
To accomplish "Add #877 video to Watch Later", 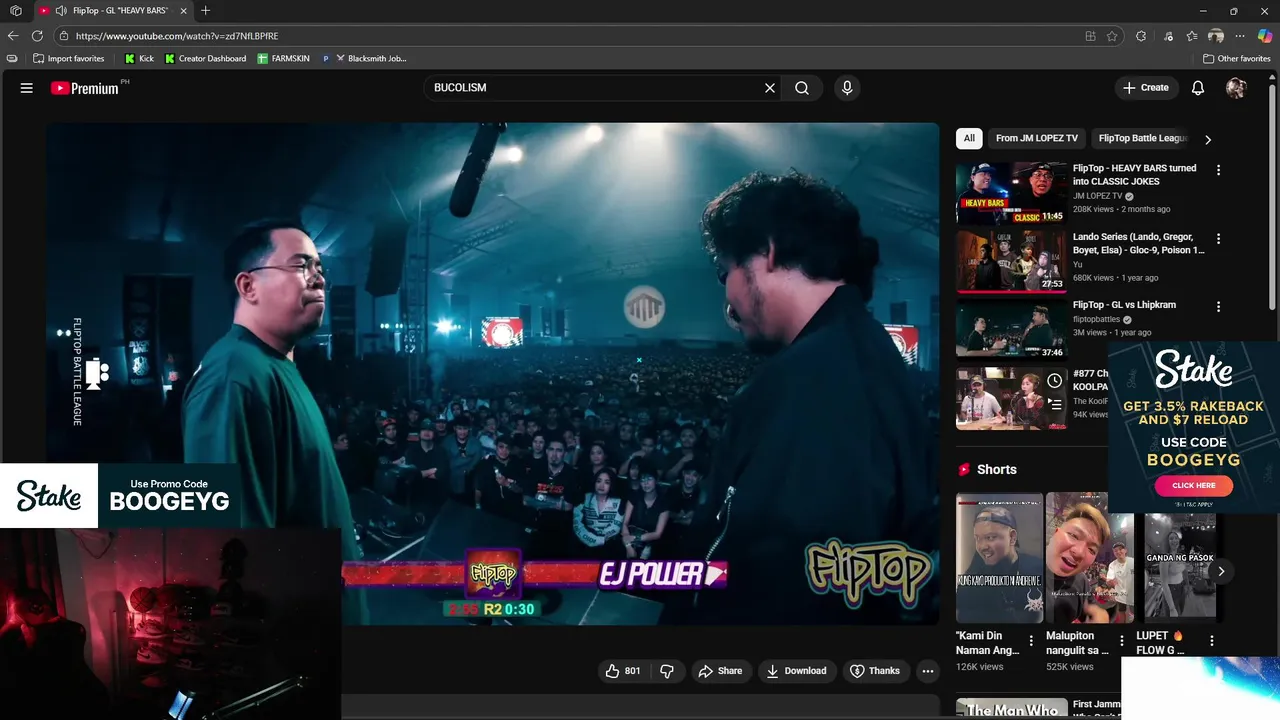I will coord(1055,381).
